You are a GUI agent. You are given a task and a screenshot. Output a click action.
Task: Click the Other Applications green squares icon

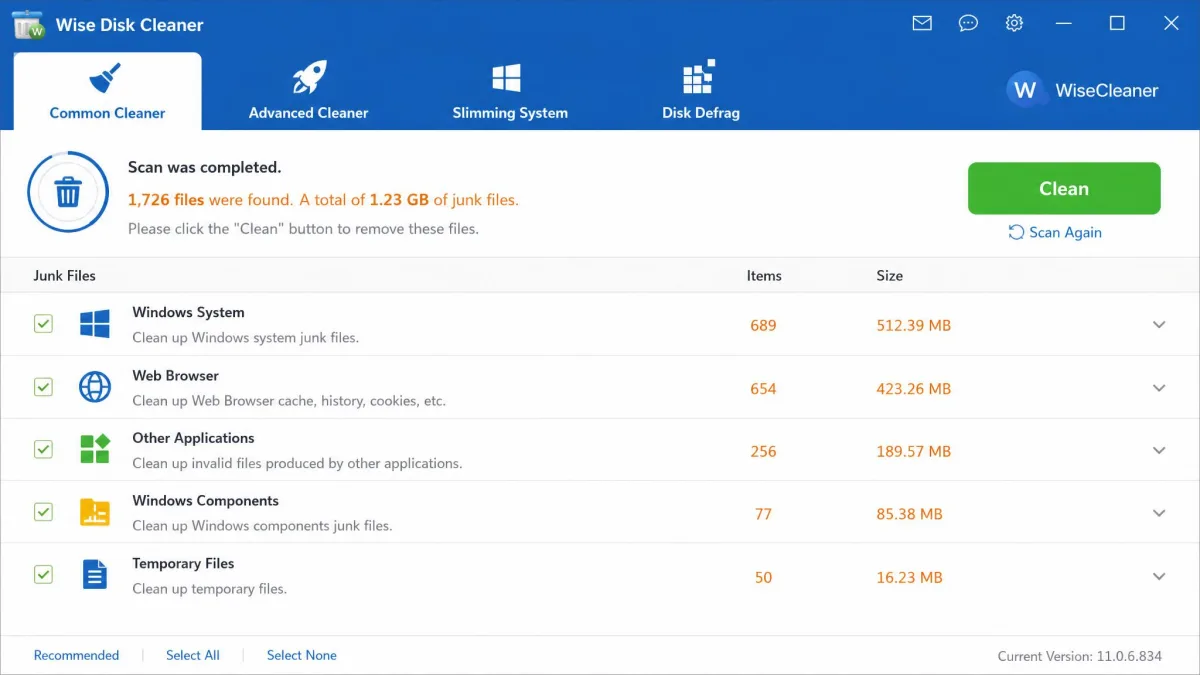[95, 449]
